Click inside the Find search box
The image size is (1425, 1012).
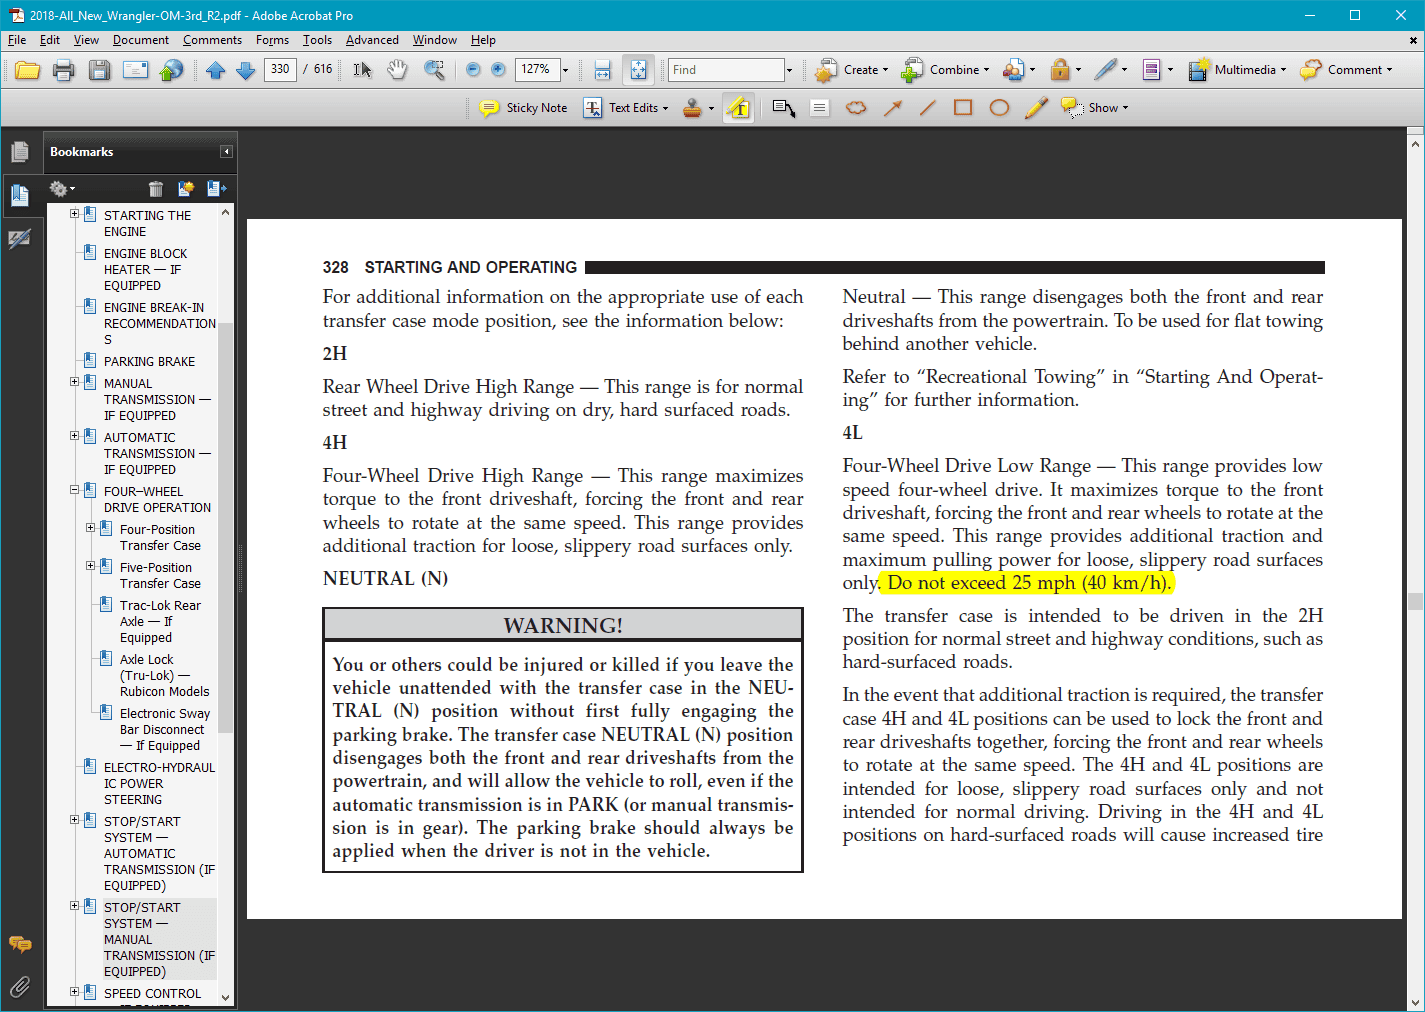pyautogui.click(x=726, y=70)
